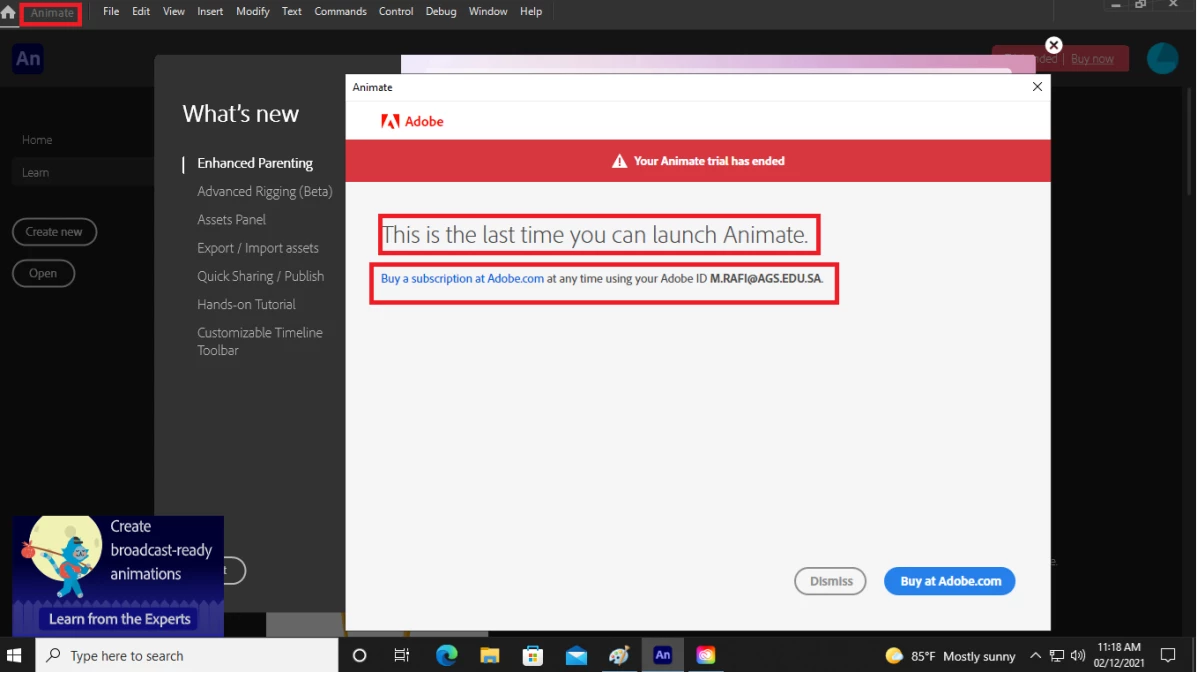Click Buy now link at top
The width and height of the screenshot is (1197, 673).
1092,59
